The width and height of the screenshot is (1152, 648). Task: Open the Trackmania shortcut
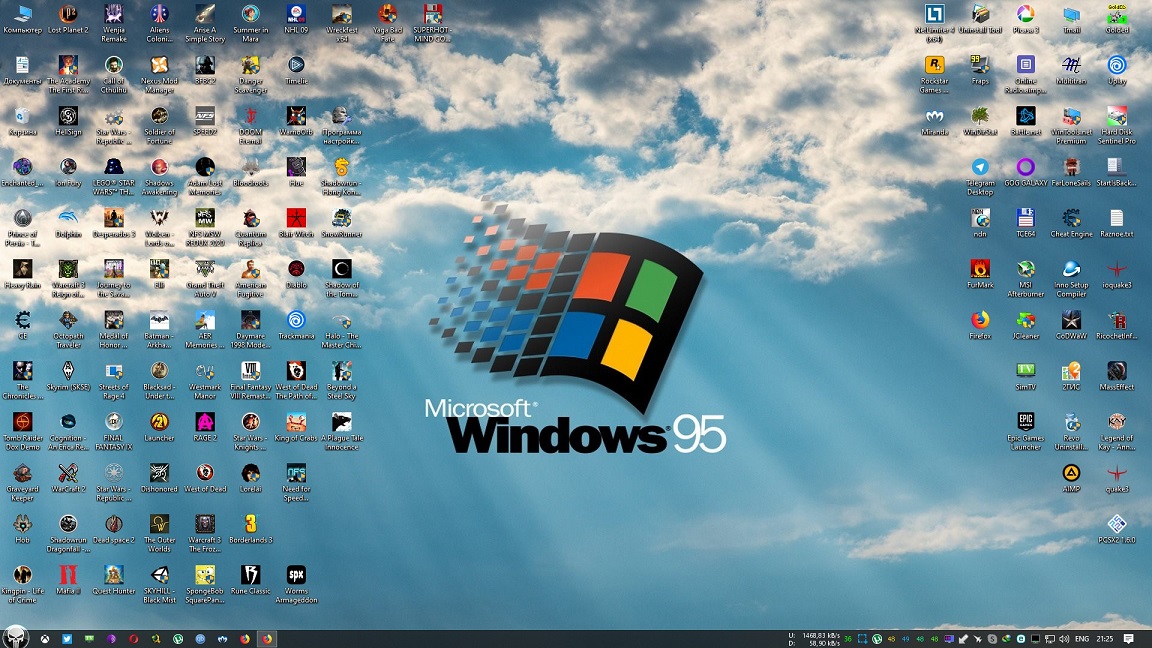coord(296,324)
